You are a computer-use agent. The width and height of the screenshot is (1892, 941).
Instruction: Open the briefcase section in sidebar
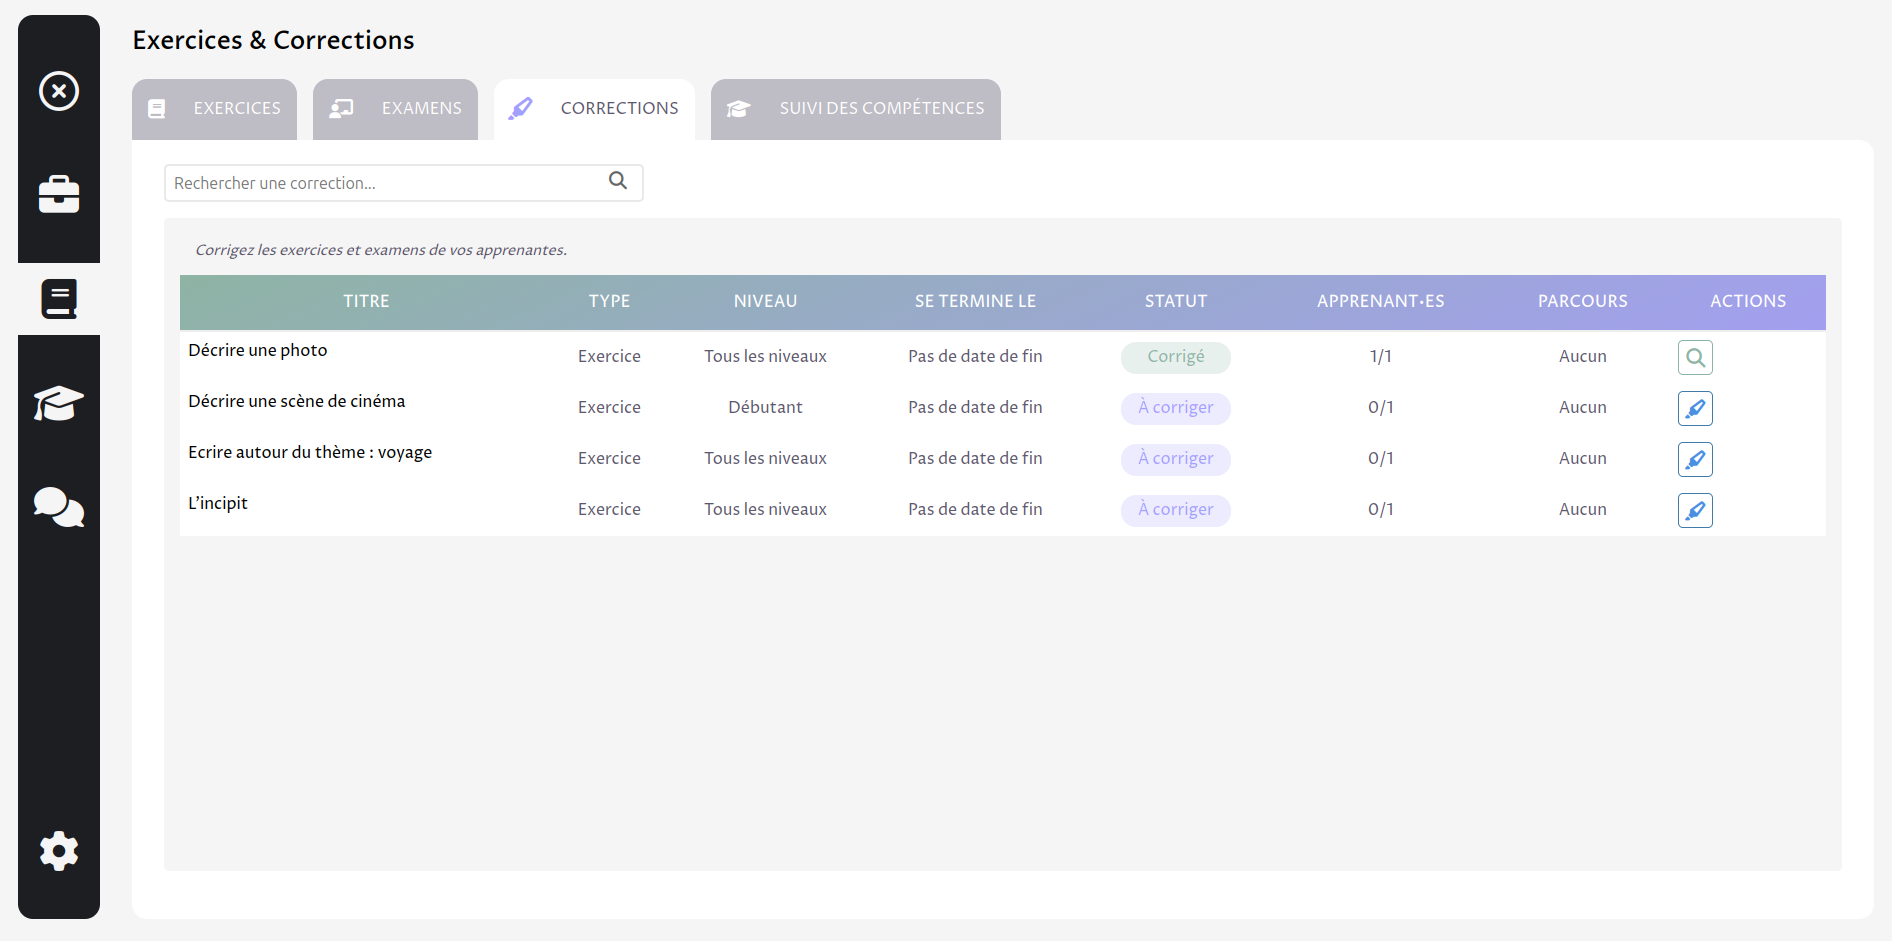tap(59, 194)
